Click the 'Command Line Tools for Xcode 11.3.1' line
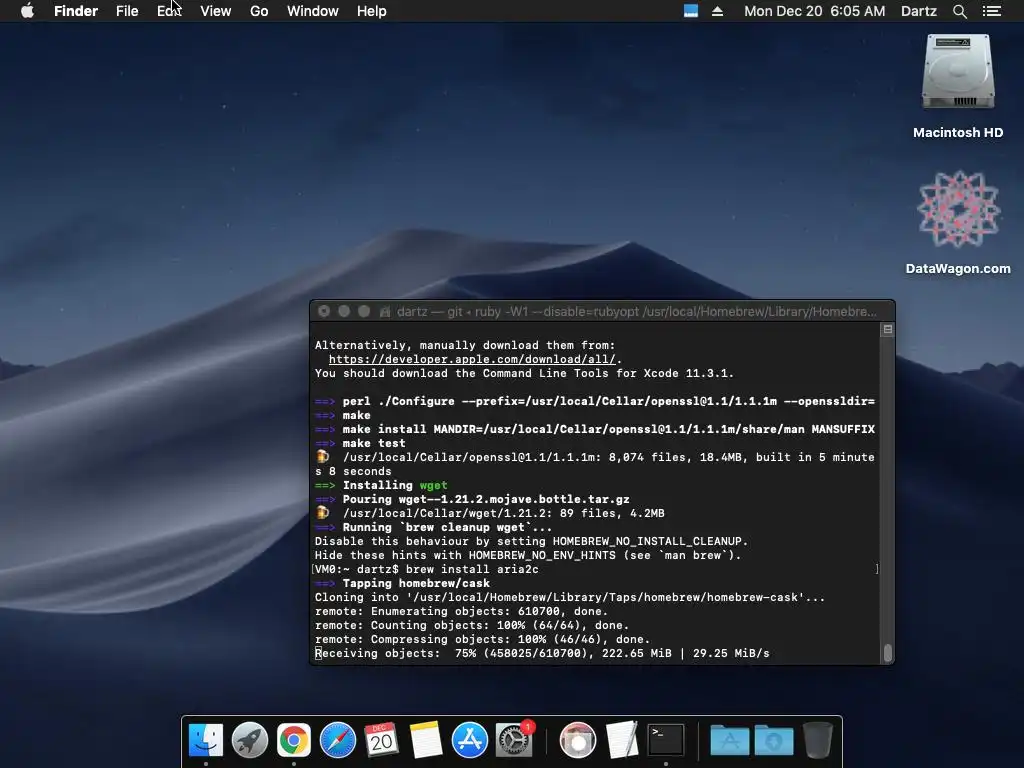Viewport: 1024px width, 768px height. (x=524, y=374)
